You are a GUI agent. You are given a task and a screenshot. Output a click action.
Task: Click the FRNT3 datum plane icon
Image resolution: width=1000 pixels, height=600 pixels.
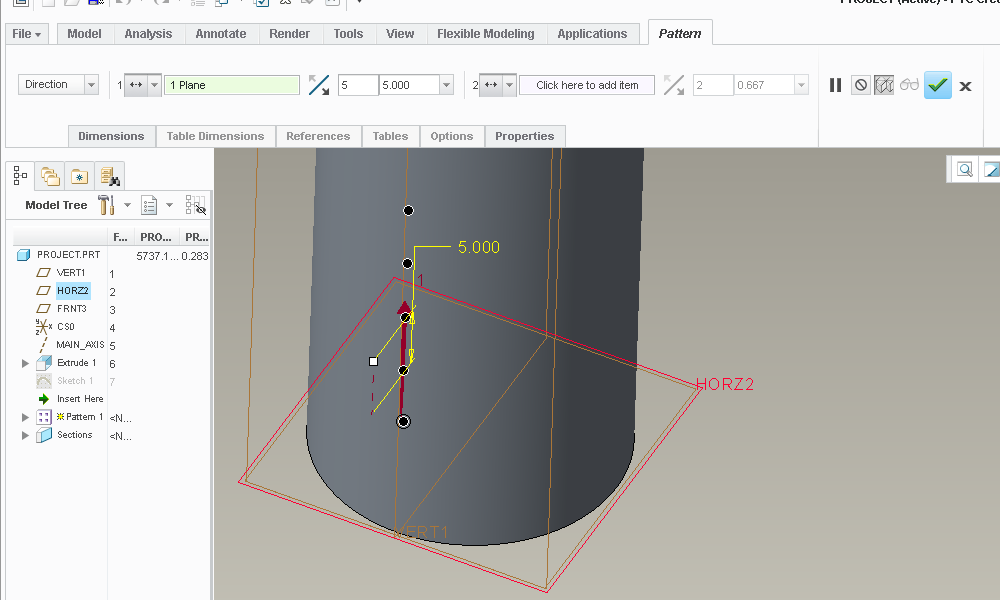[x=43, y=309]
